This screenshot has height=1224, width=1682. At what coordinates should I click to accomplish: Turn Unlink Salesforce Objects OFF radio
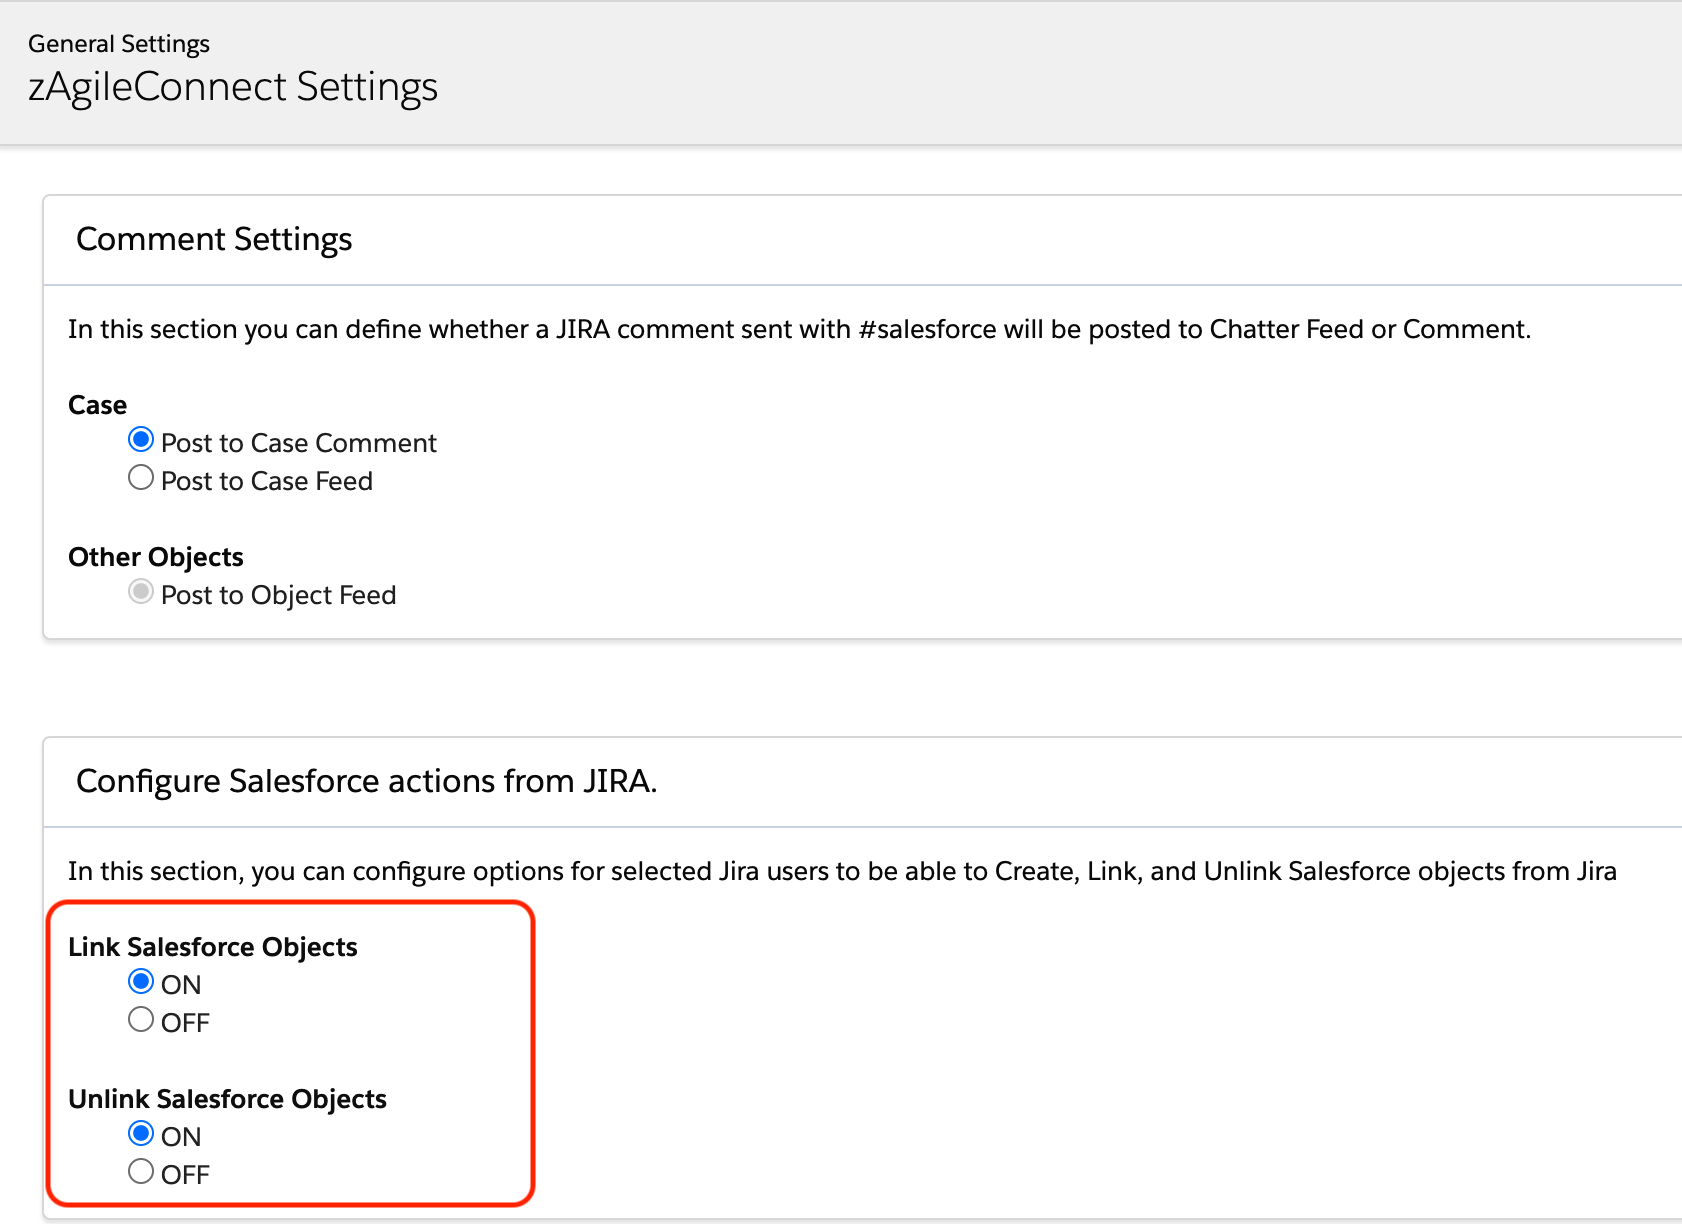point(141,1172)
